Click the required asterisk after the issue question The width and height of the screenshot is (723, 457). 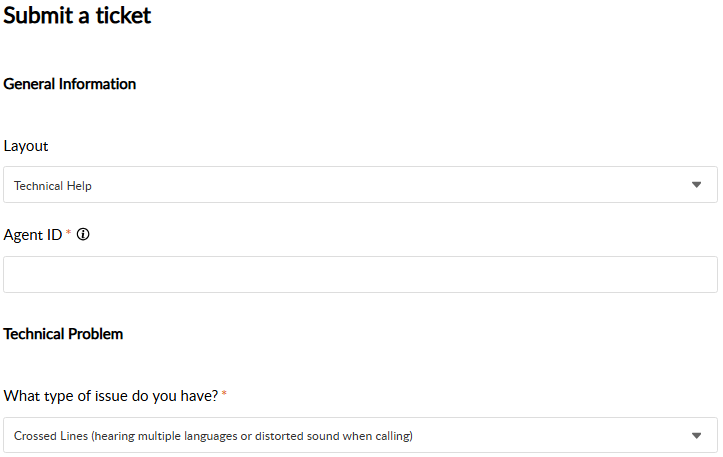[x=224, y=393]
